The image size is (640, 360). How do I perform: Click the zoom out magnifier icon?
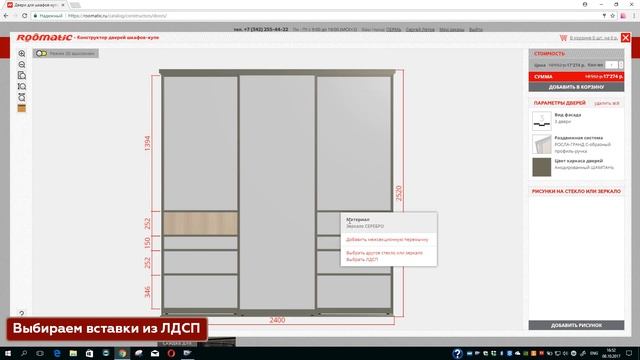coord(22,64)
